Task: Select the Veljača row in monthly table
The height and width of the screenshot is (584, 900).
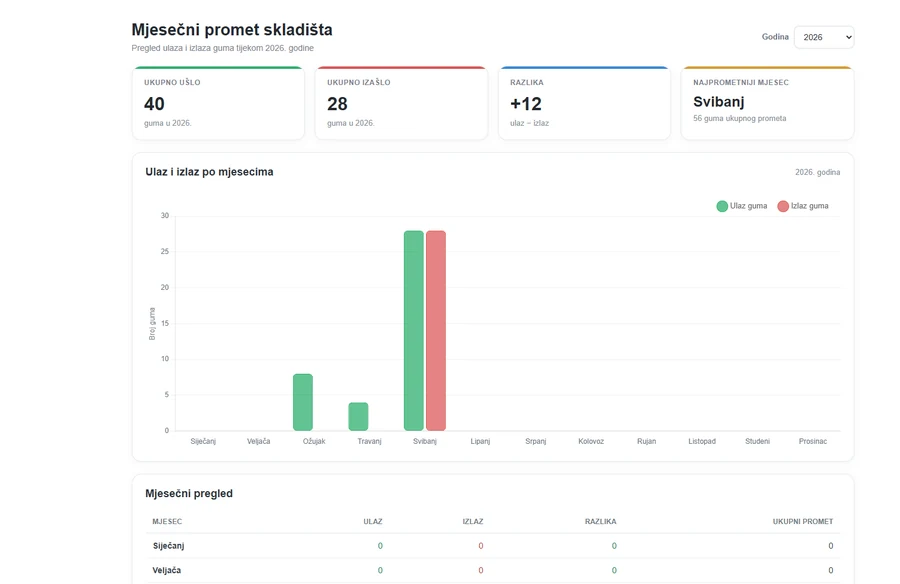Action: (493, 570)
